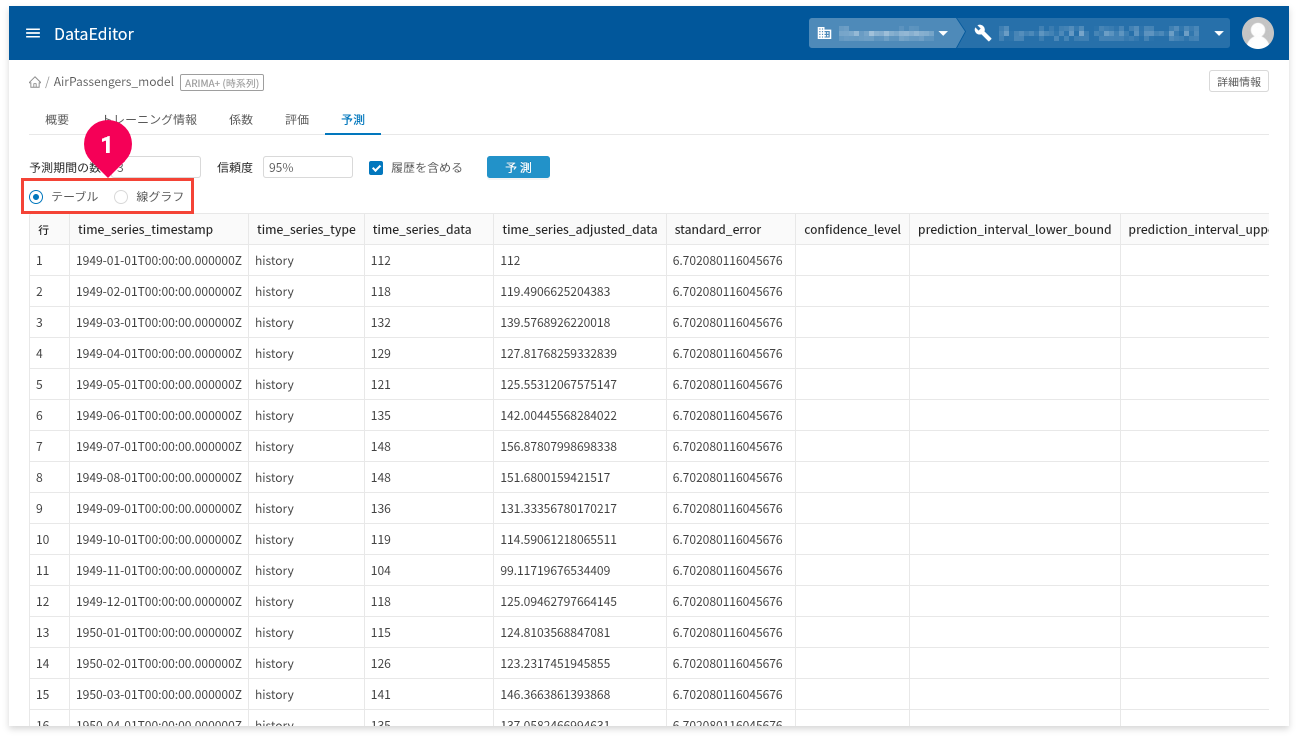Image resolution: width=1298 pixels, height=738 pixels.
Task: Click adjusted data cell 124.8103568847081
Action: (580, 633)
